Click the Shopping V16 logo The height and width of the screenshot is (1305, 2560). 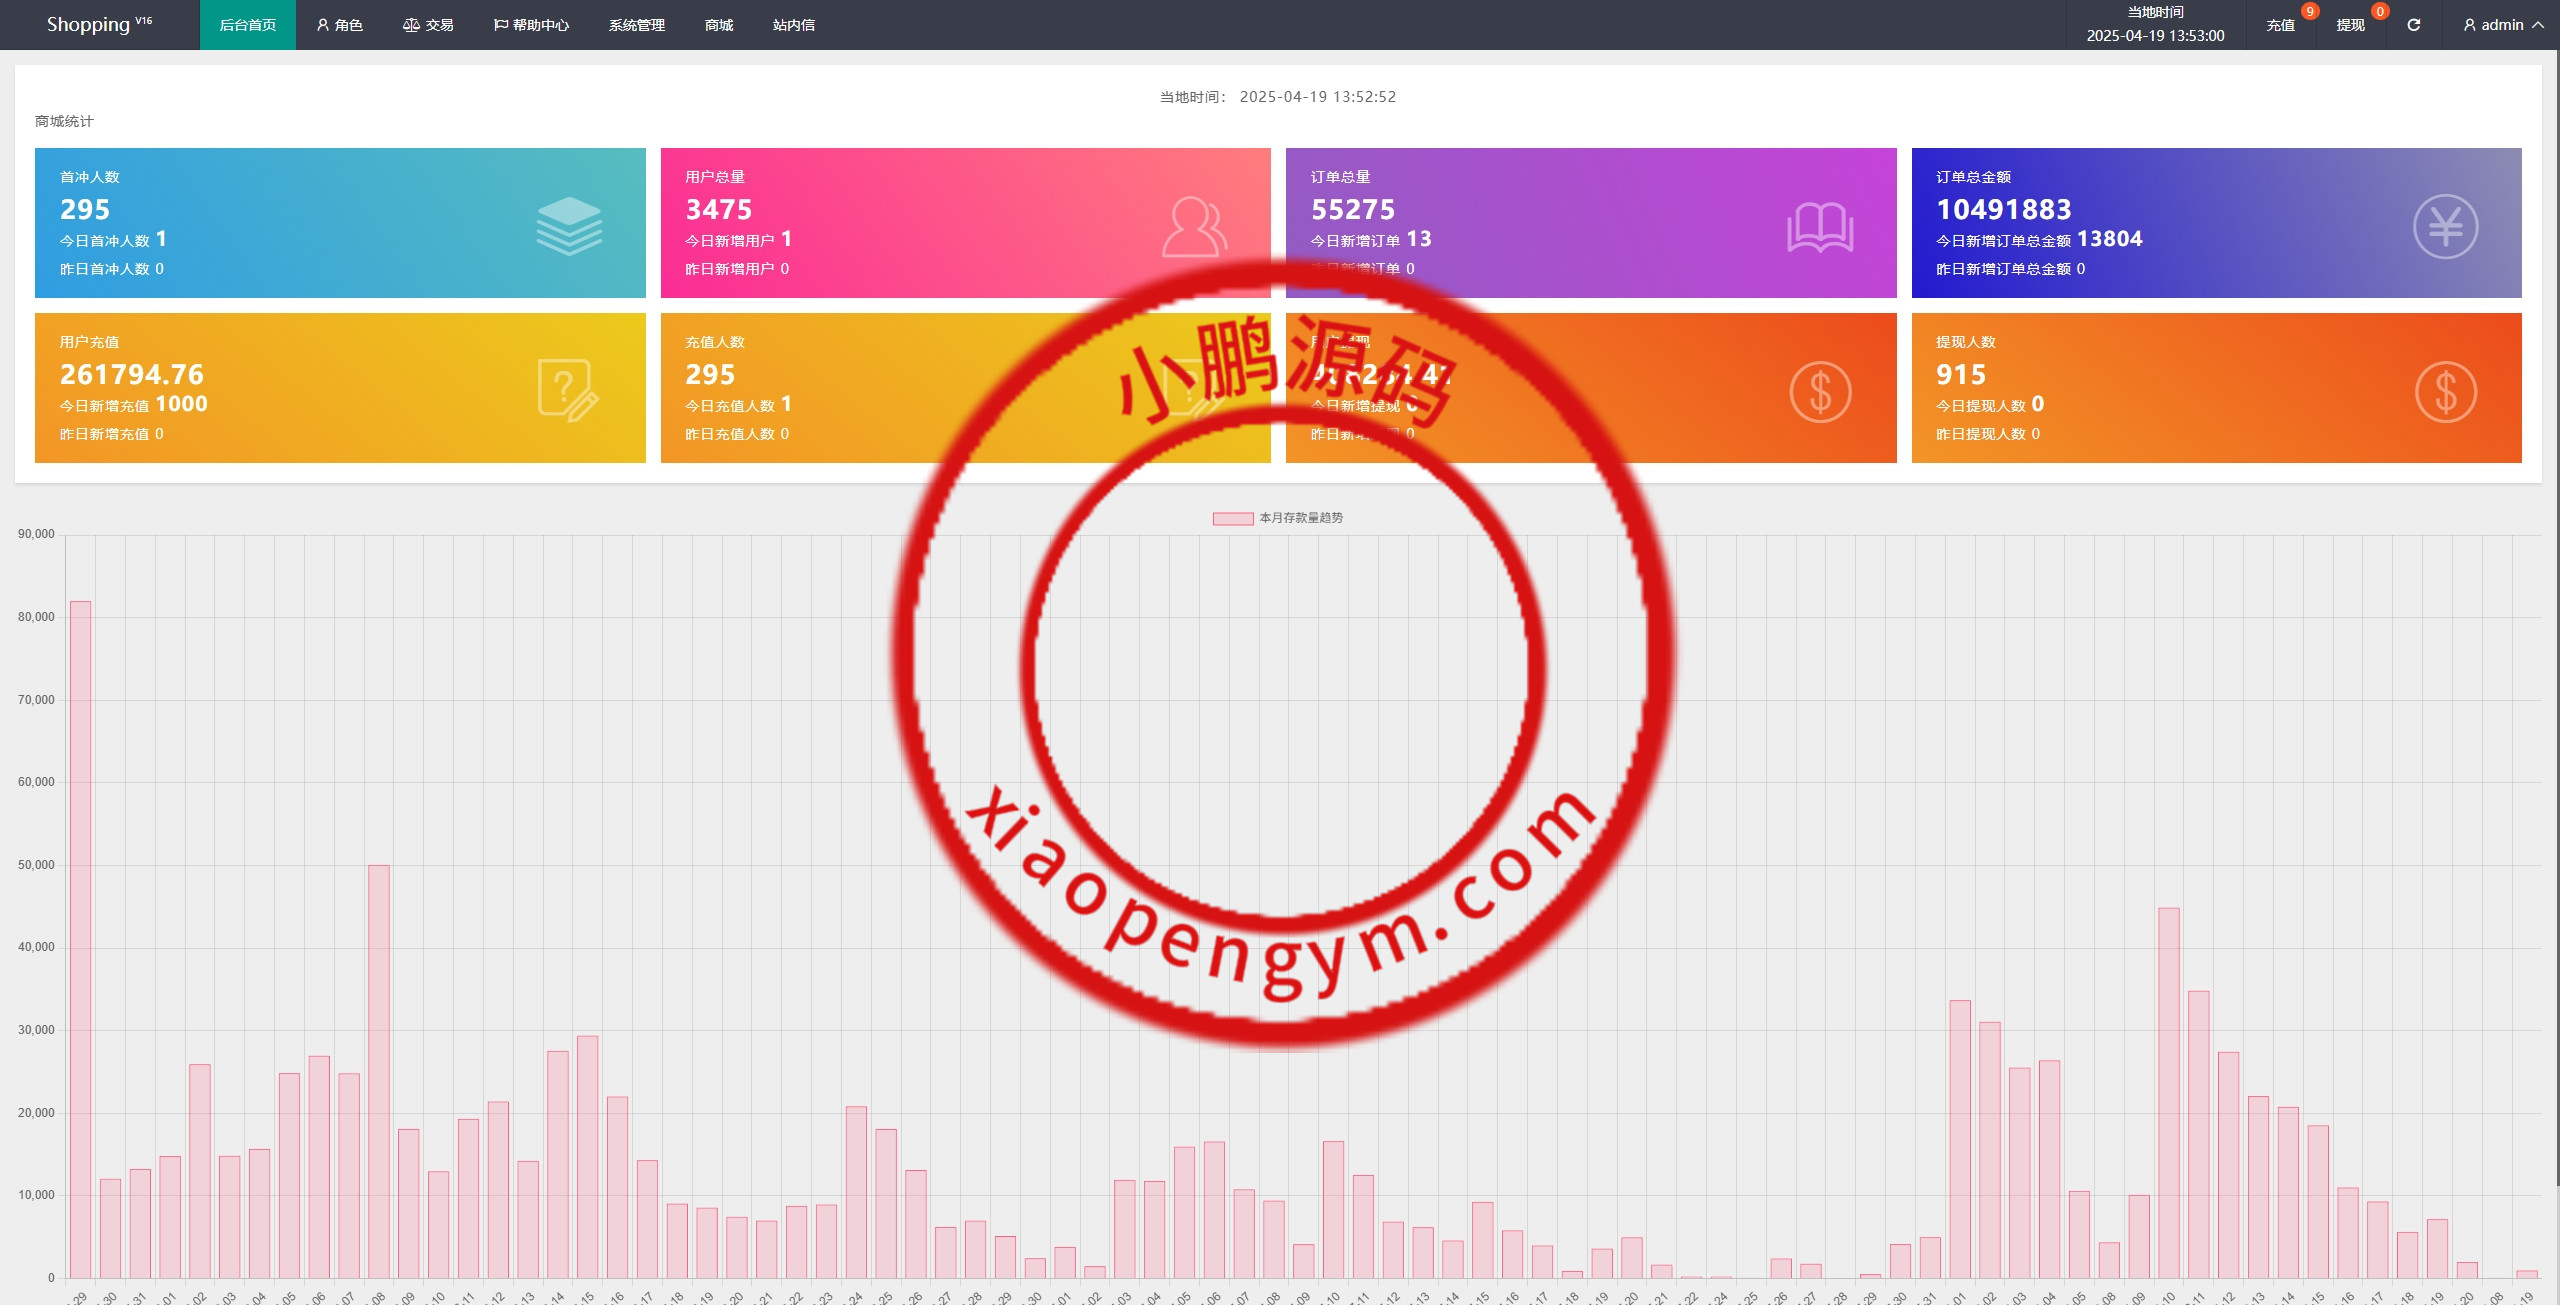(99, 24)
